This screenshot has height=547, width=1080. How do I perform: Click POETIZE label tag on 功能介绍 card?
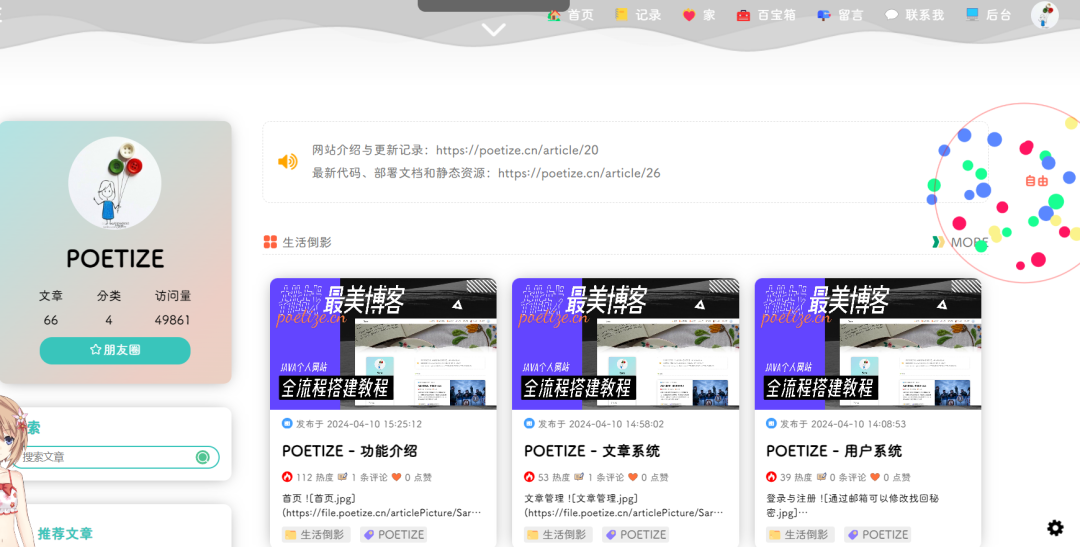394,535
